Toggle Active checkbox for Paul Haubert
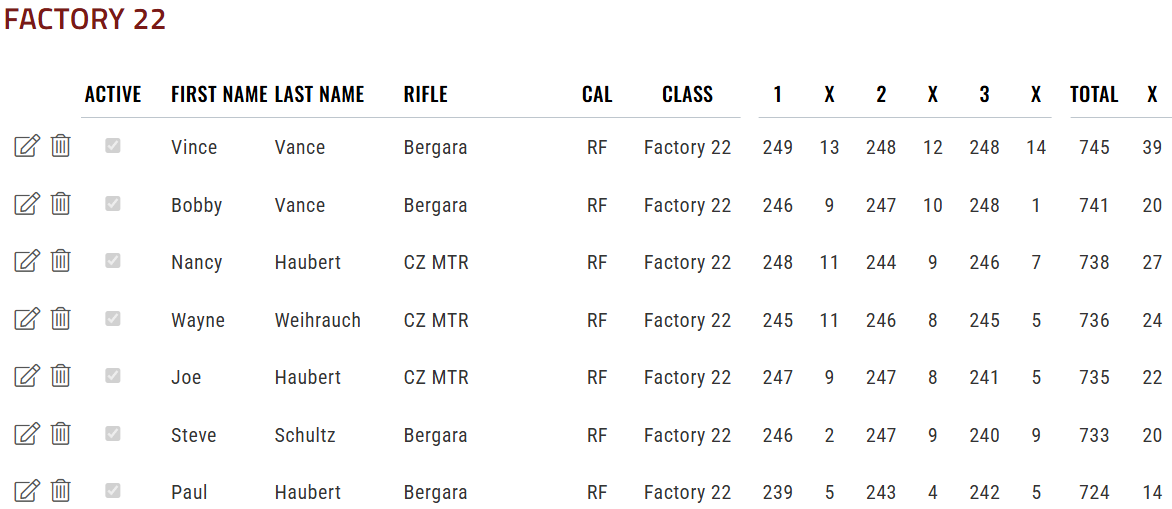 tap(113, 491)
